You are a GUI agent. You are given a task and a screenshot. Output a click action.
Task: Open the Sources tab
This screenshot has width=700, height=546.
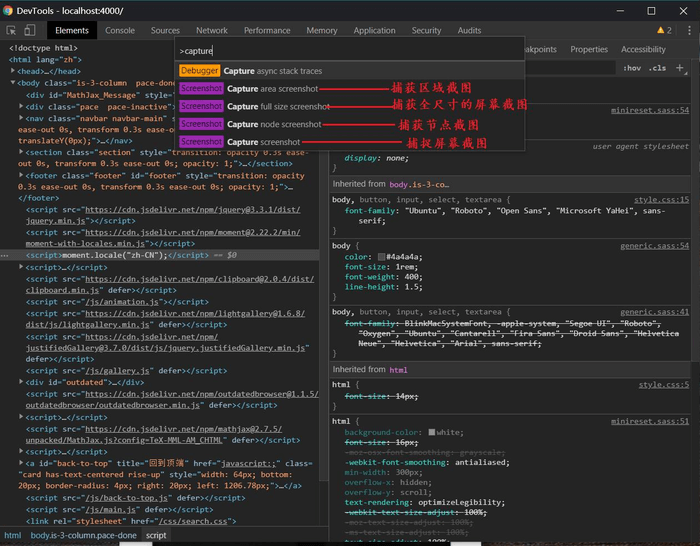point(165,30)
